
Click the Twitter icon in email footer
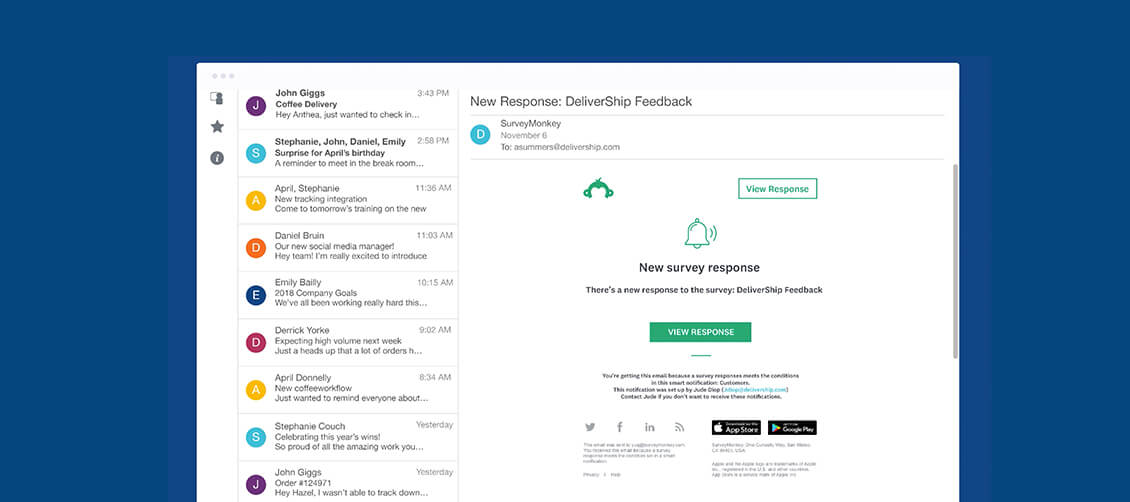[590, 427]
